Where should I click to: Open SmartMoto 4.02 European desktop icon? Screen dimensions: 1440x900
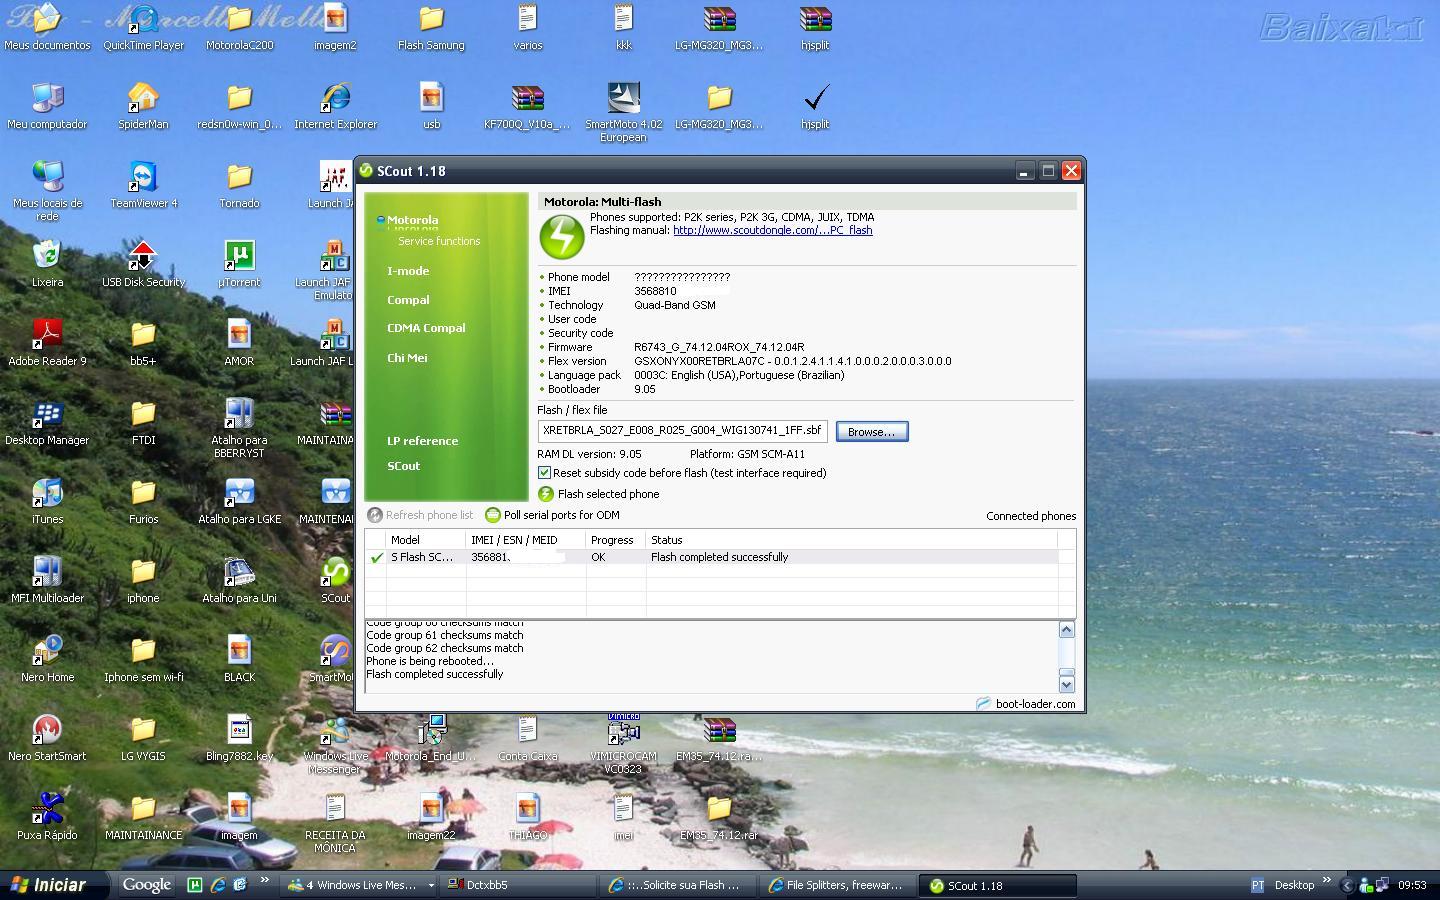623,111
